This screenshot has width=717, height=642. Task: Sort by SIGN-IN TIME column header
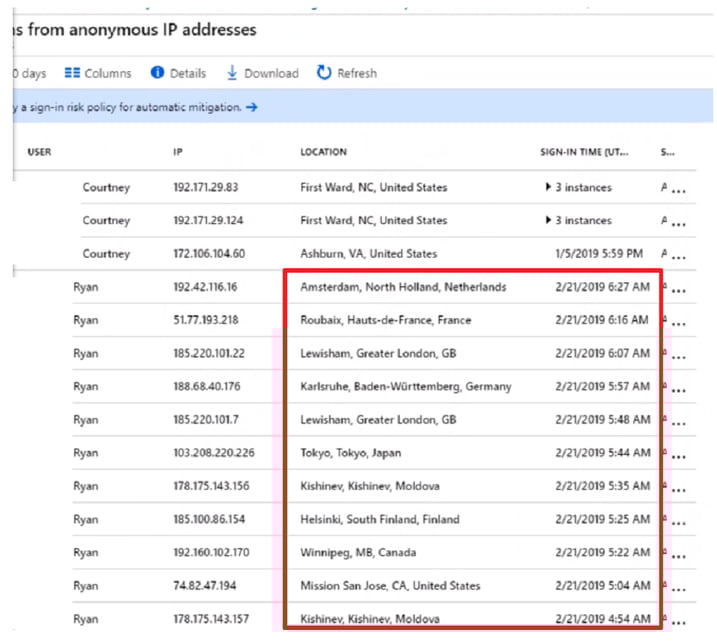[584, 152]
